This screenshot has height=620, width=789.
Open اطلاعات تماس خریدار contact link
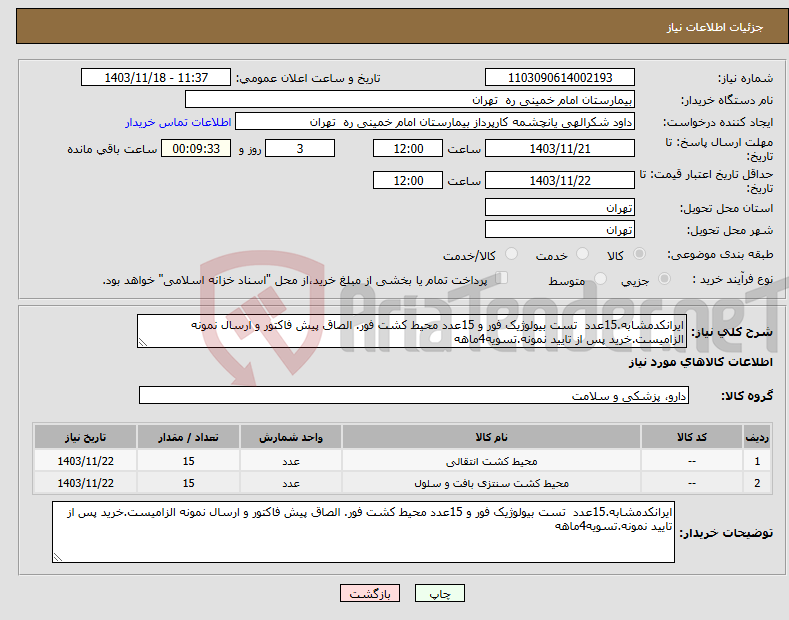(178, 122)
